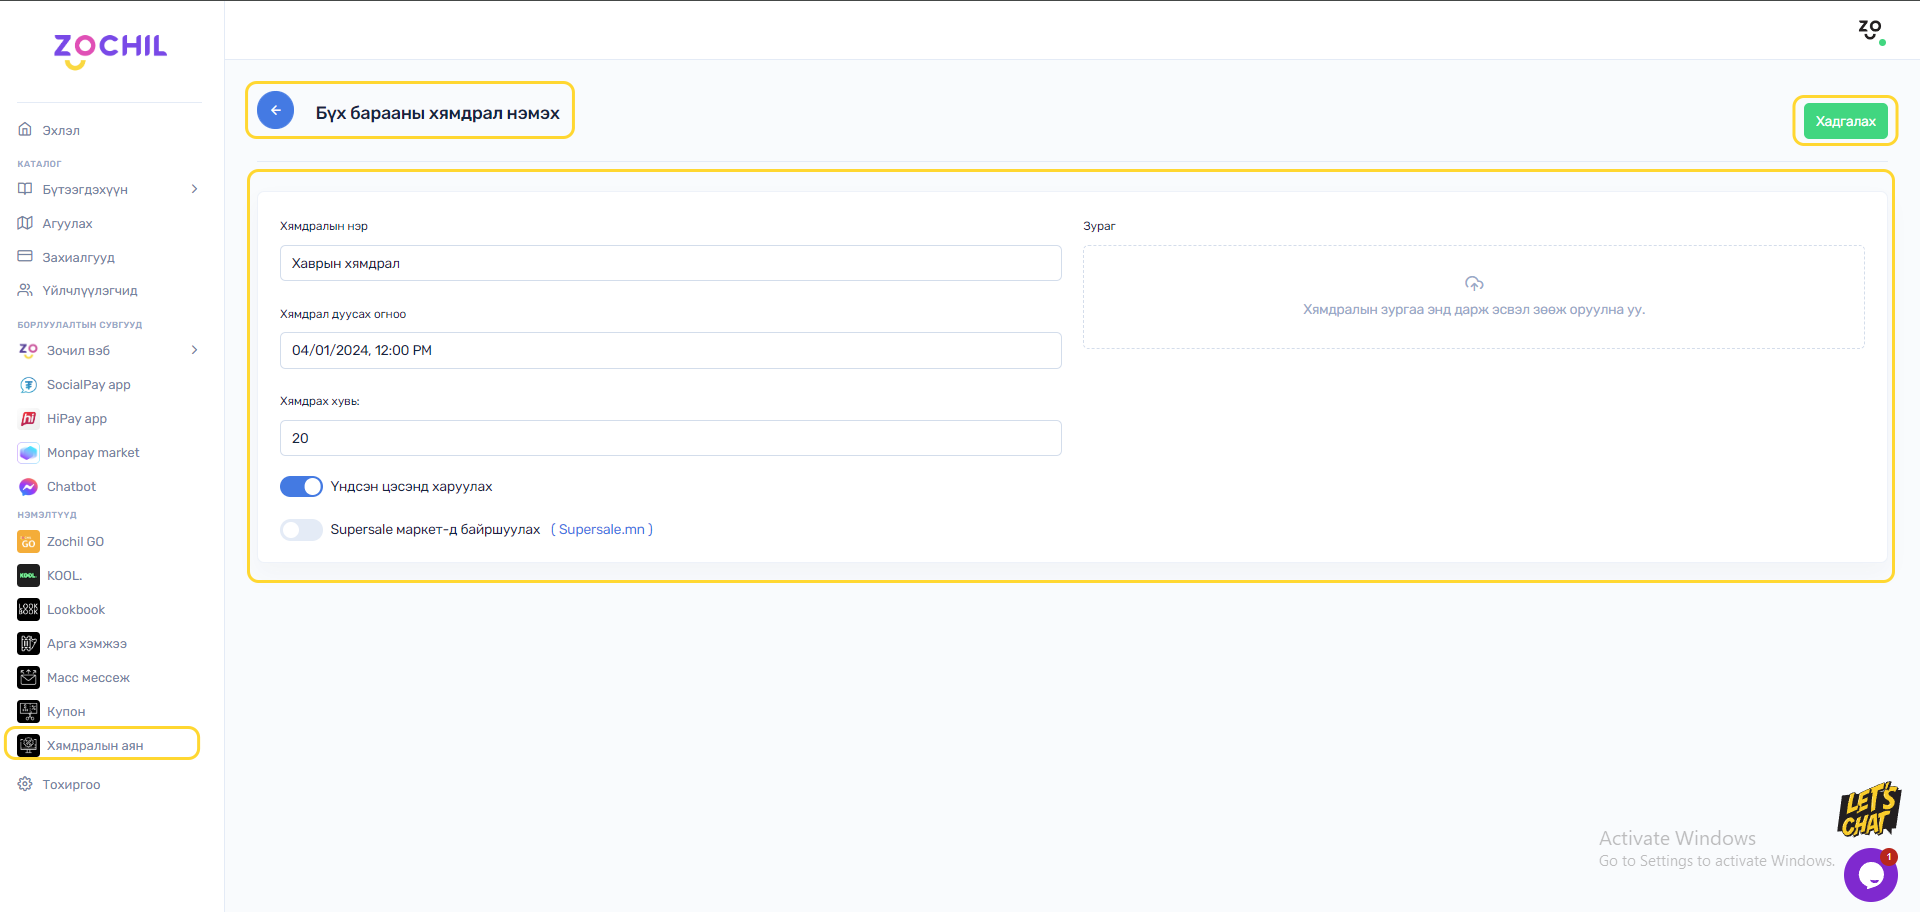
Task: Open the KOOL. app icon
Action: [x=28, y=576]
